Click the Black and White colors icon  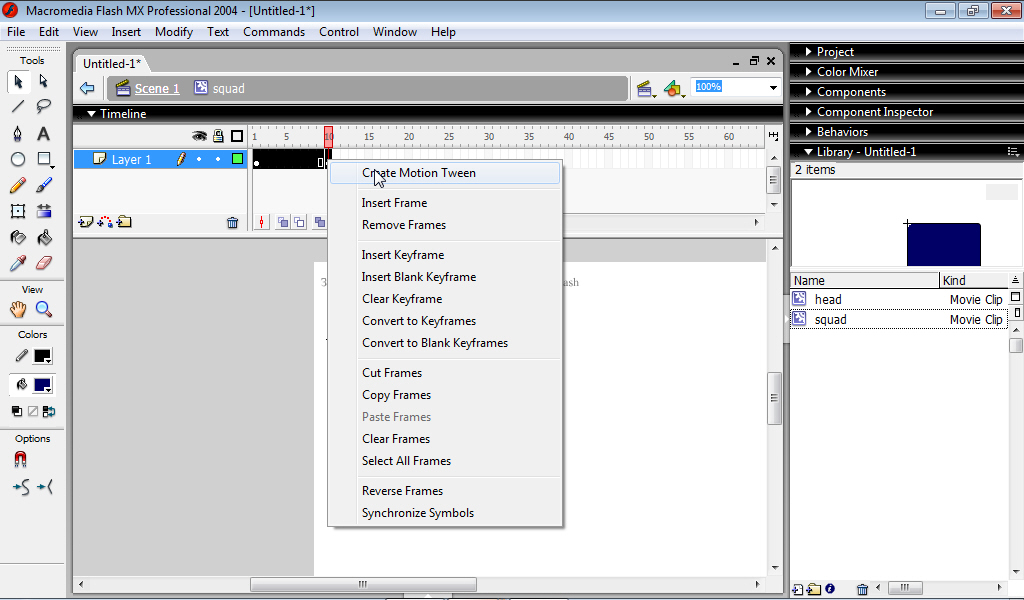tap(17, 411)
